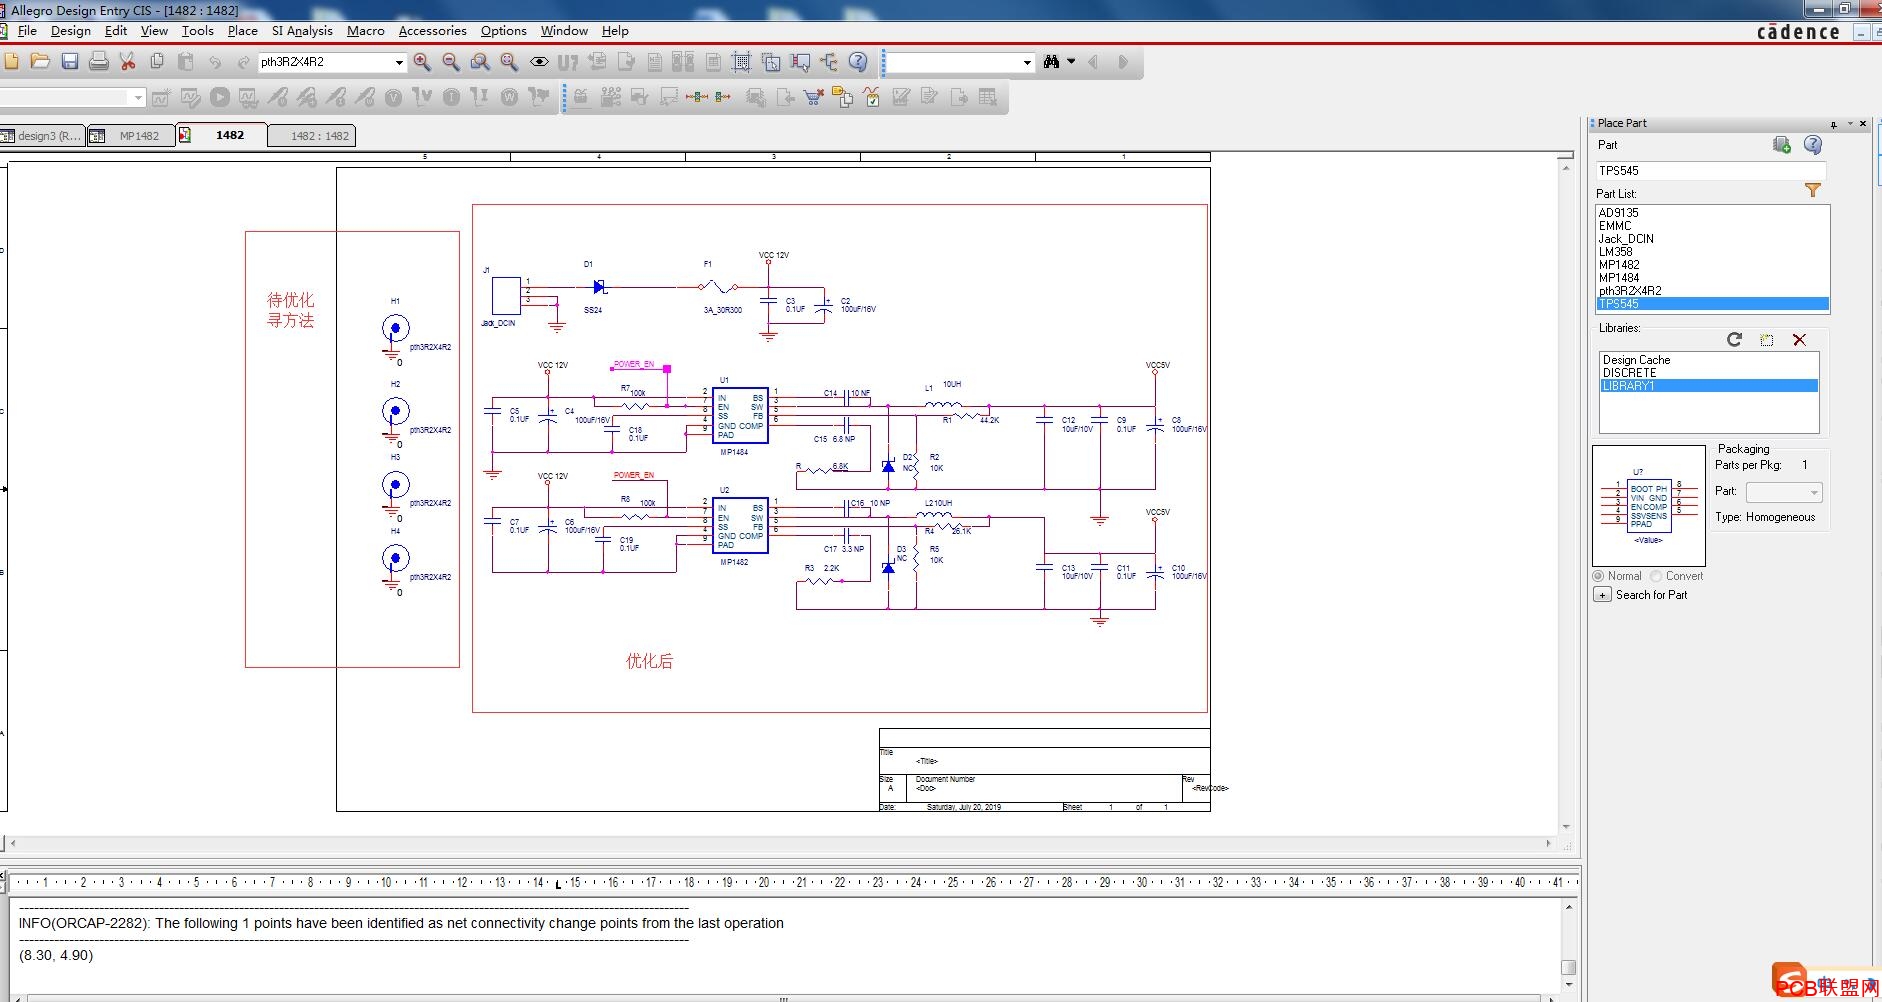Click the New document icon
The height and width of the screenshot is (1002, 1882).
11,62
